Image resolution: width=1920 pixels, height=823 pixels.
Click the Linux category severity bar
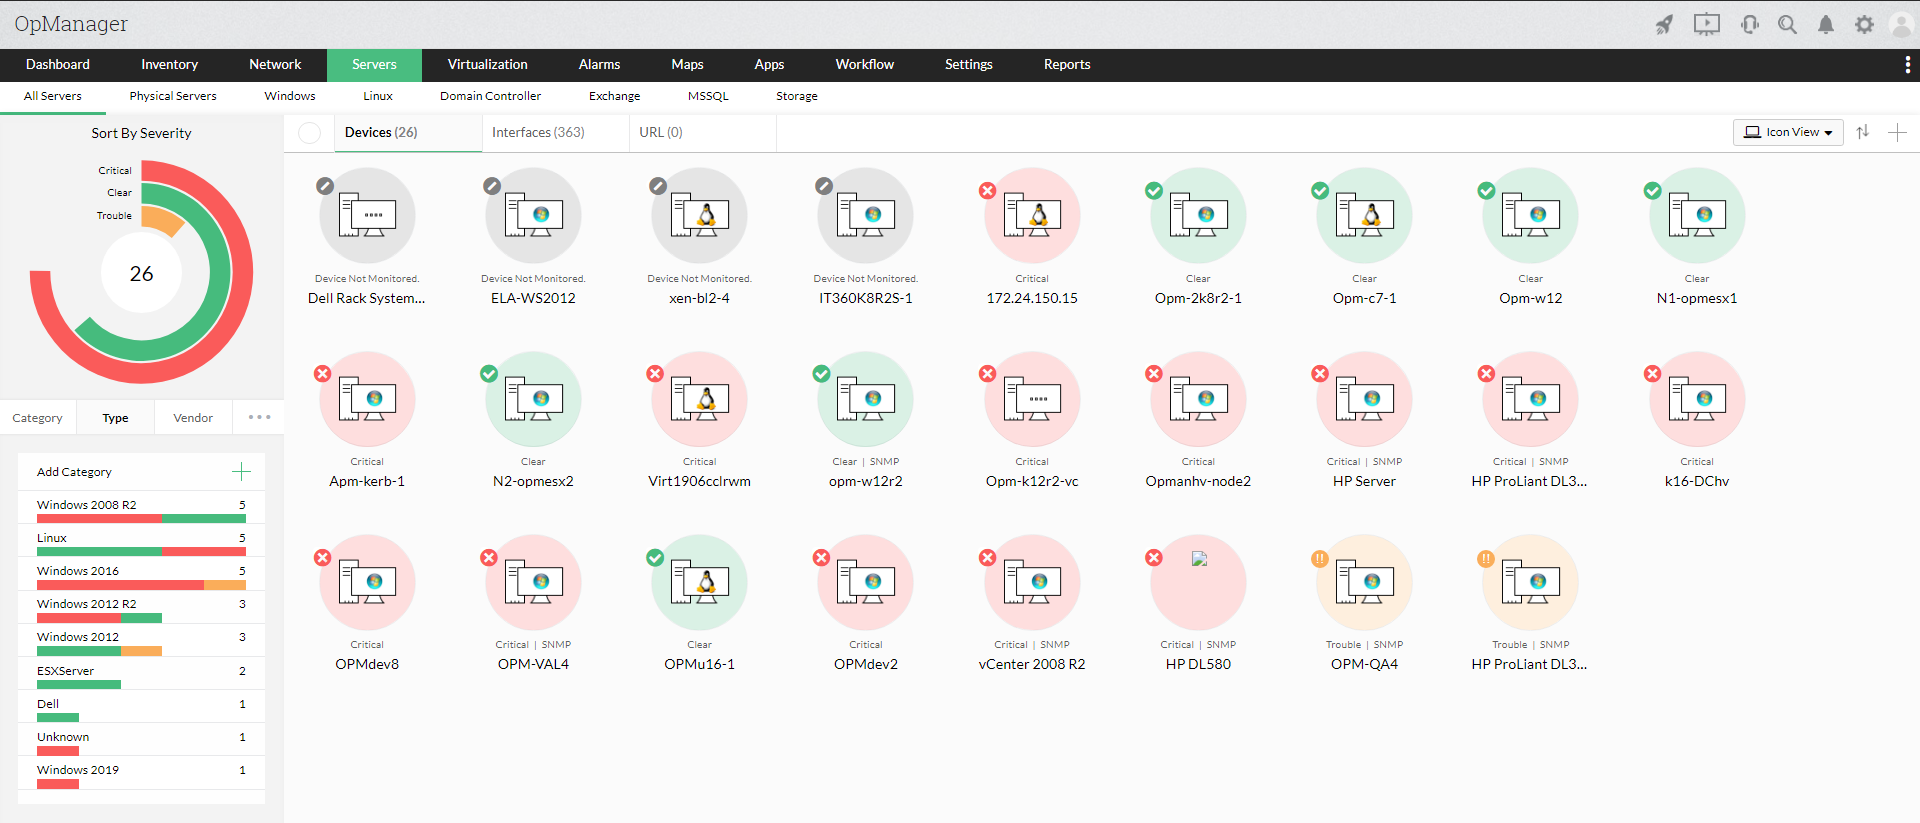pyautogui.click(x=141, y=552)
